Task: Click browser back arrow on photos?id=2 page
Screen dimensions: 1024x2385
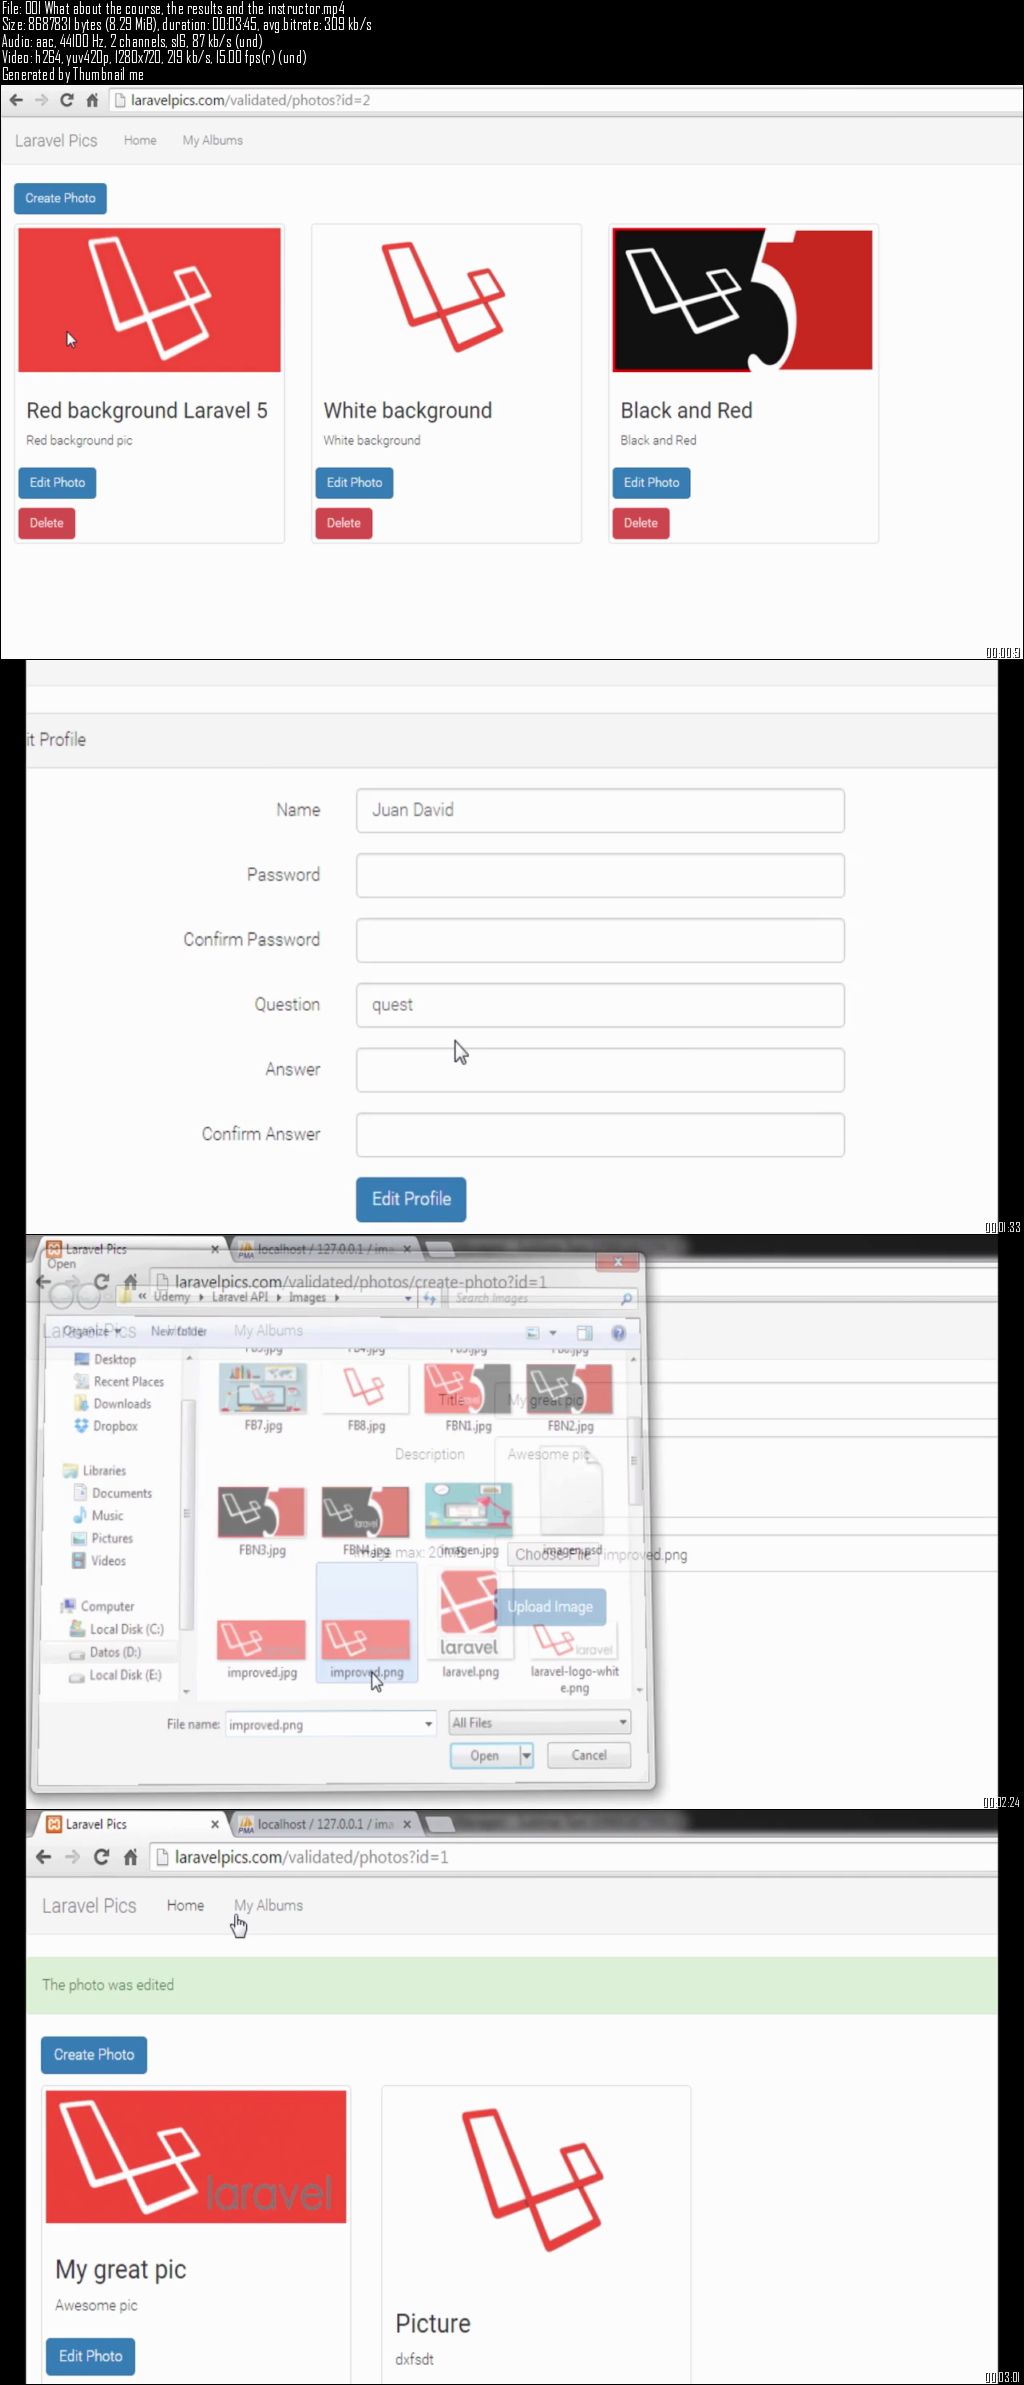Action: coord(16,100)
